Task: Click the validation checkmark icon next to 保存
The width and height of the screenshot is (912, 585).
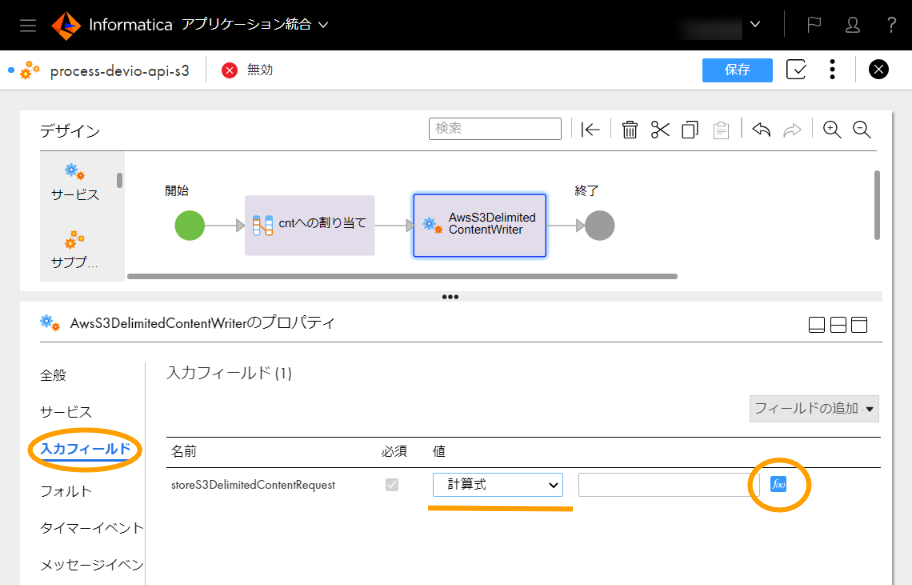Action: [796, 70]
